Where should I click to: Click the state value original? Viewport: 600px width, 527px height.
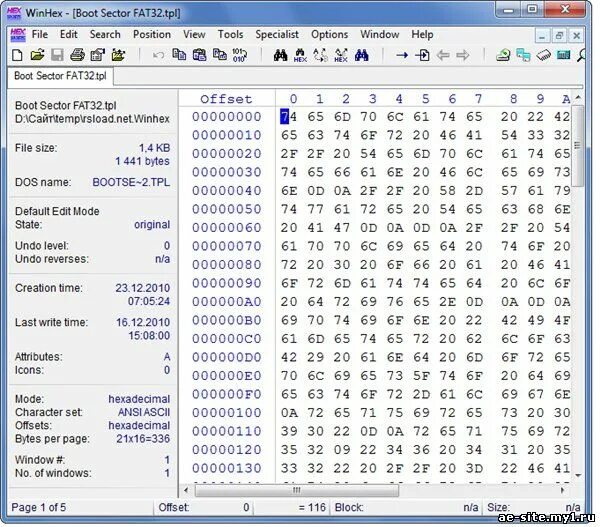point(152,225)
